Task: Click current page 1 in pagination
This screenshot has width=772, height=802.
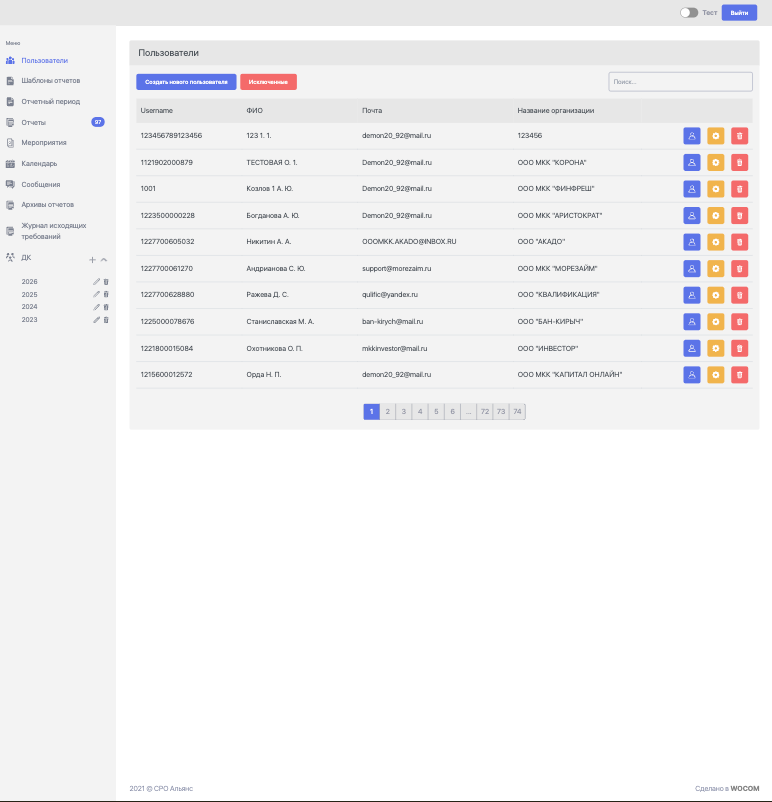Action: point(371,412)
